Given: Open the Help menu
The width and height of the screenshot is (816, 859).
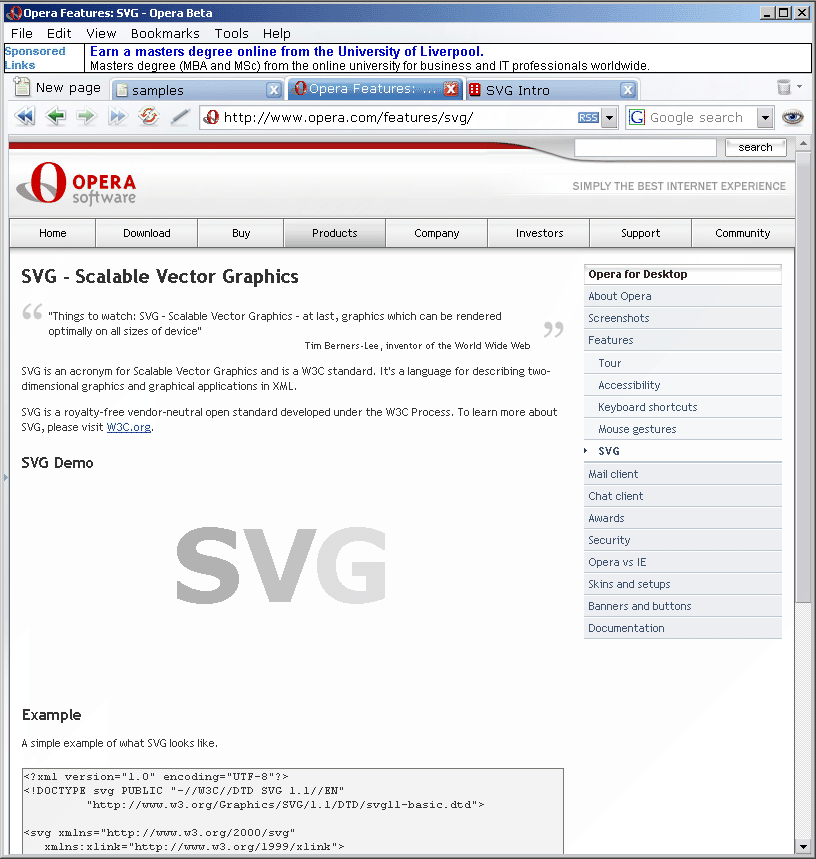Looking at the screenshot, I should click(x=277, y=33).
